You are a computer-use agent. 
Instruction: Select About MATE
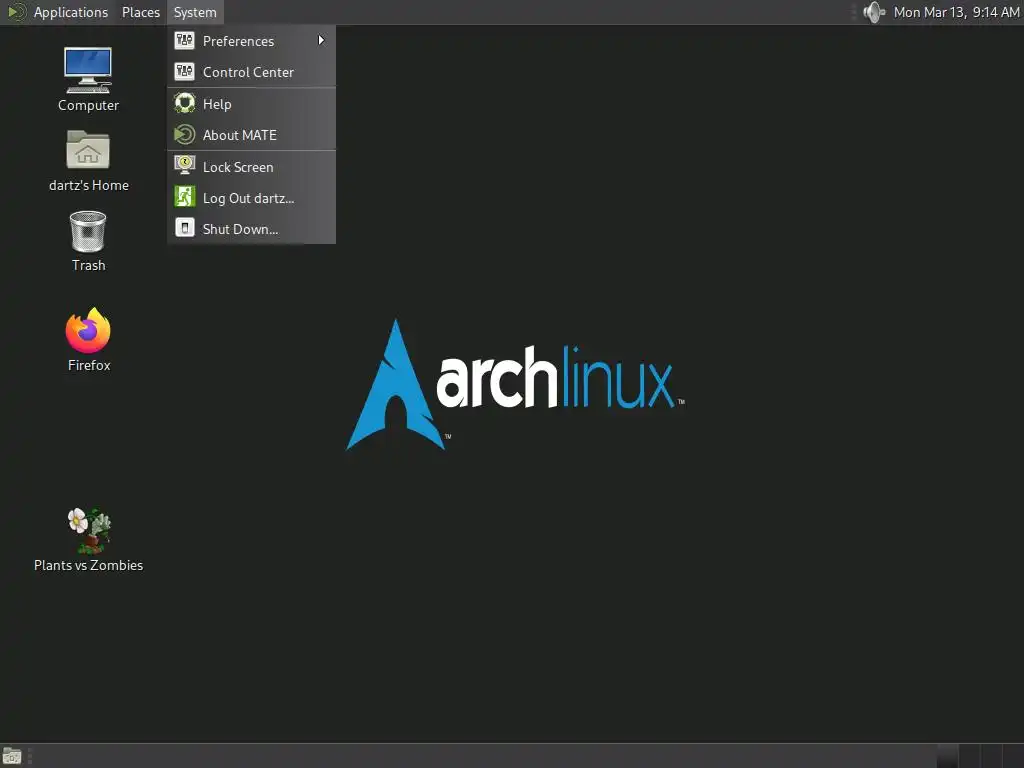pyautogui.click(x=251, y=135)
